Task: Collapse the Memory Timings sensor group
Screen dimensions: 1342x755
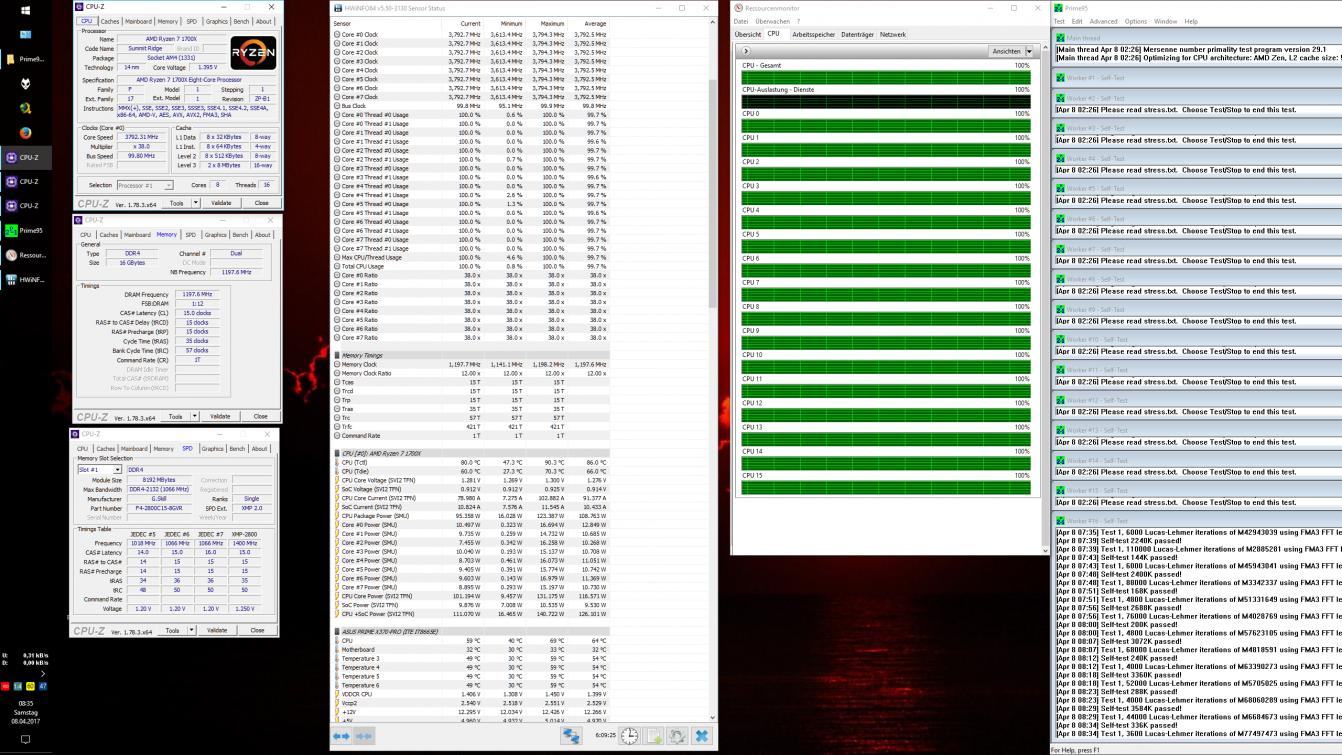Action: pos(337,355)
